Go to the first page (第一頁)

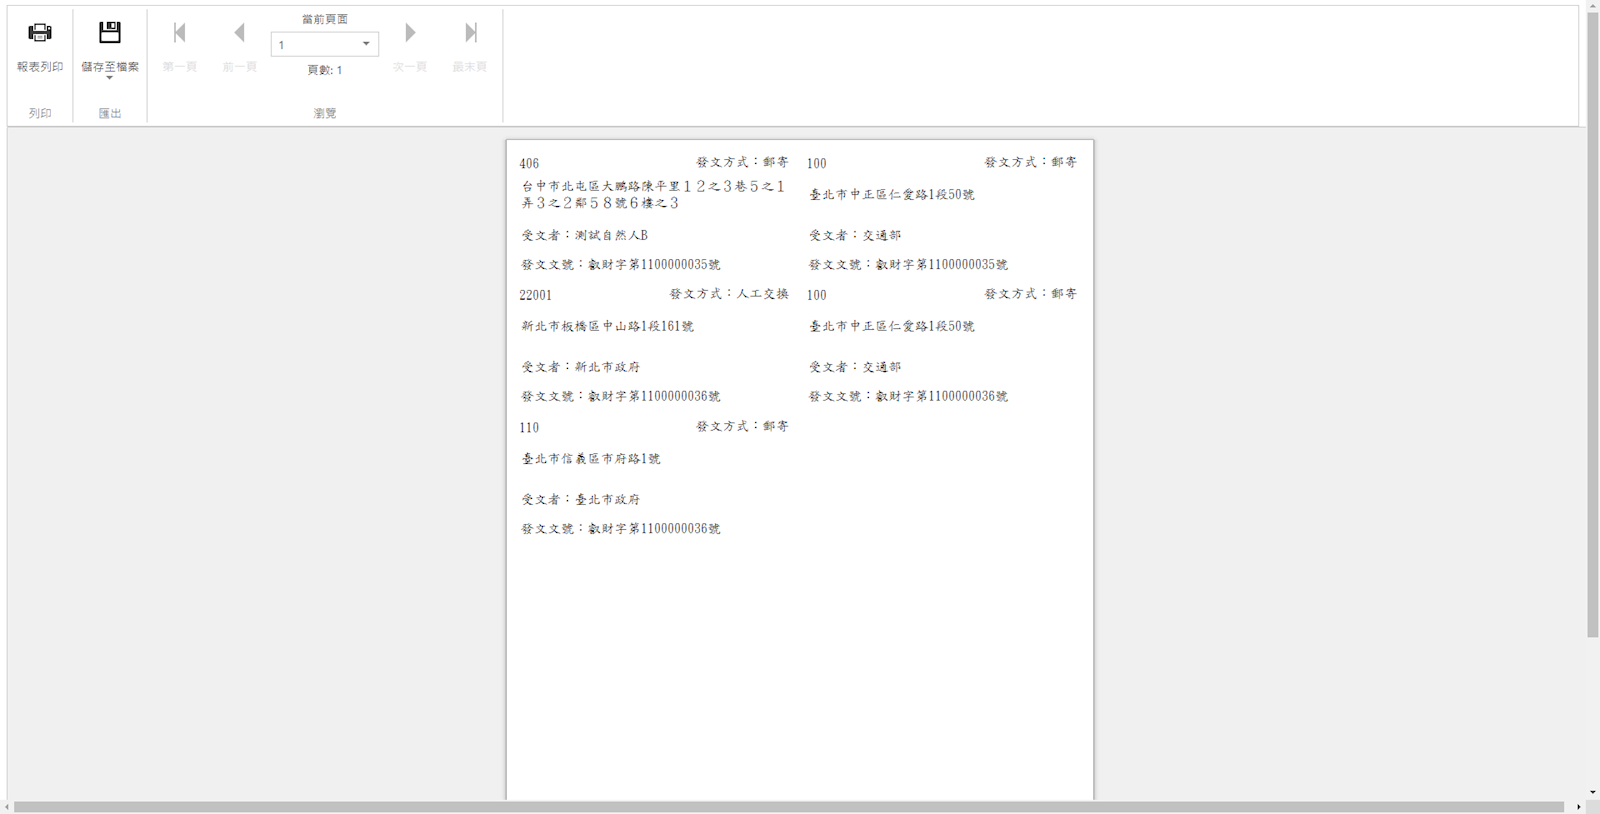pyautogui.click(x=180, y=33)
